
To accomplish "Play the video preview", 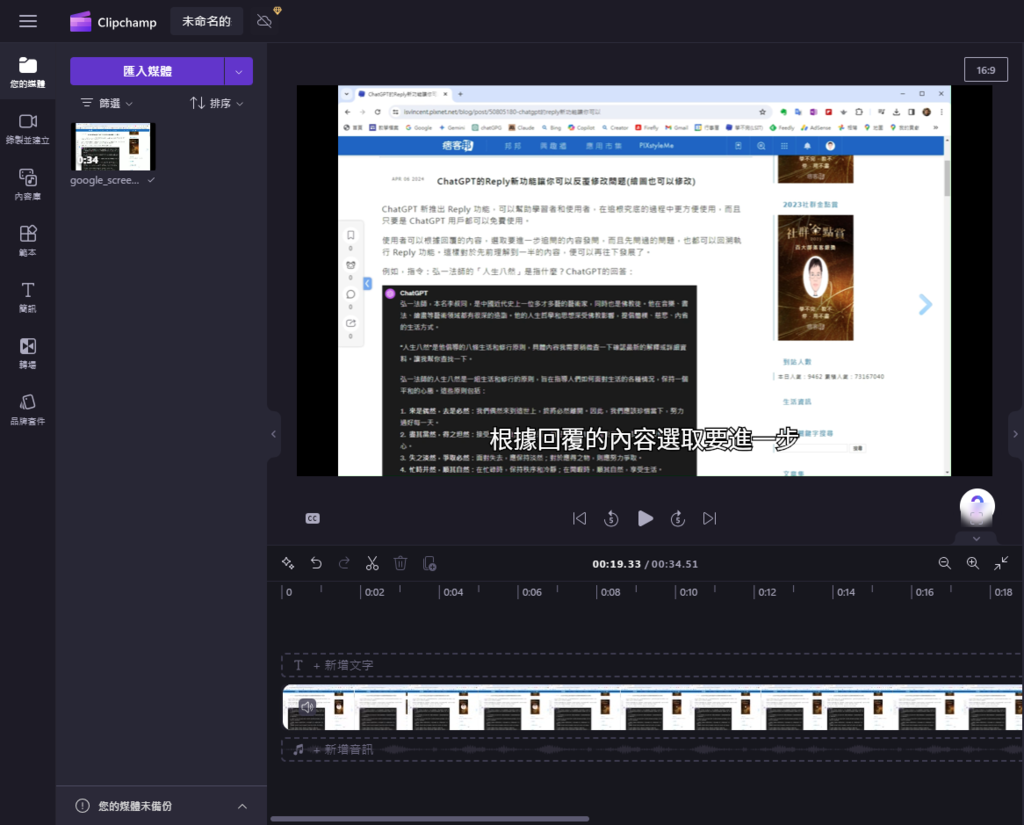I will tap(645, 518).
